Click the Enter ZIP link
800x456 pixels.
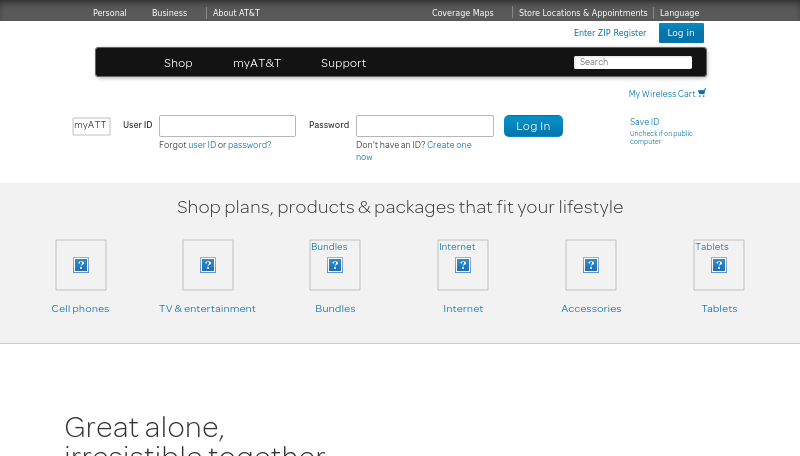592,33
